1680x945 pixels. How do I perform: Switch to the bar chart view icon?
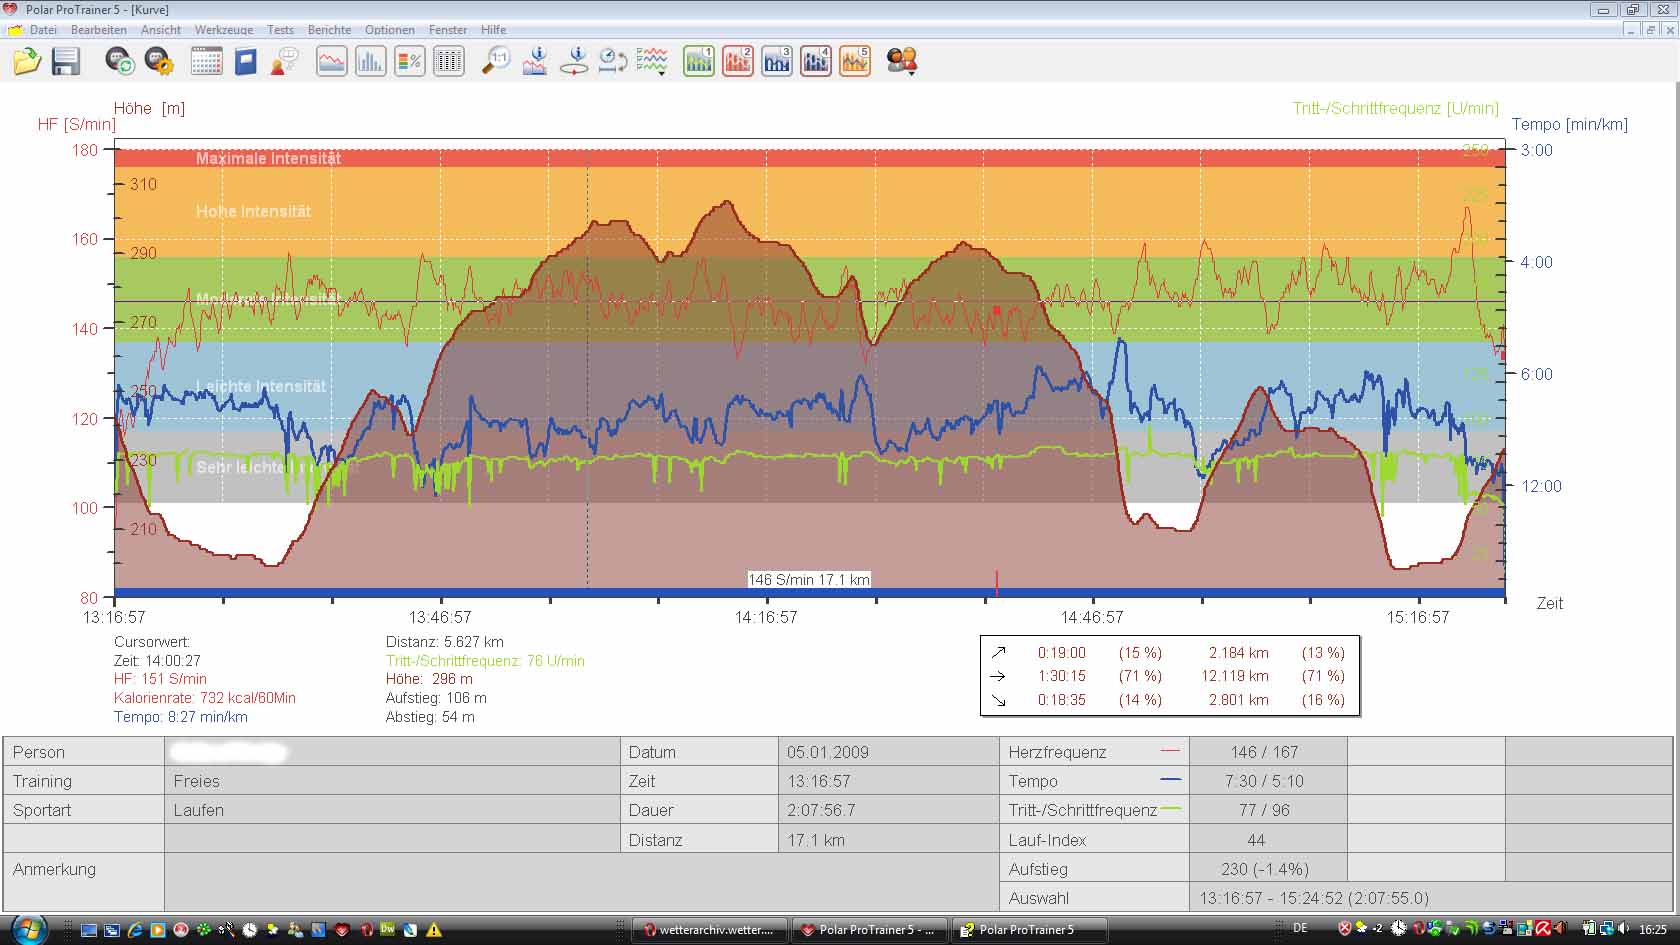click(x=370, y=61)
